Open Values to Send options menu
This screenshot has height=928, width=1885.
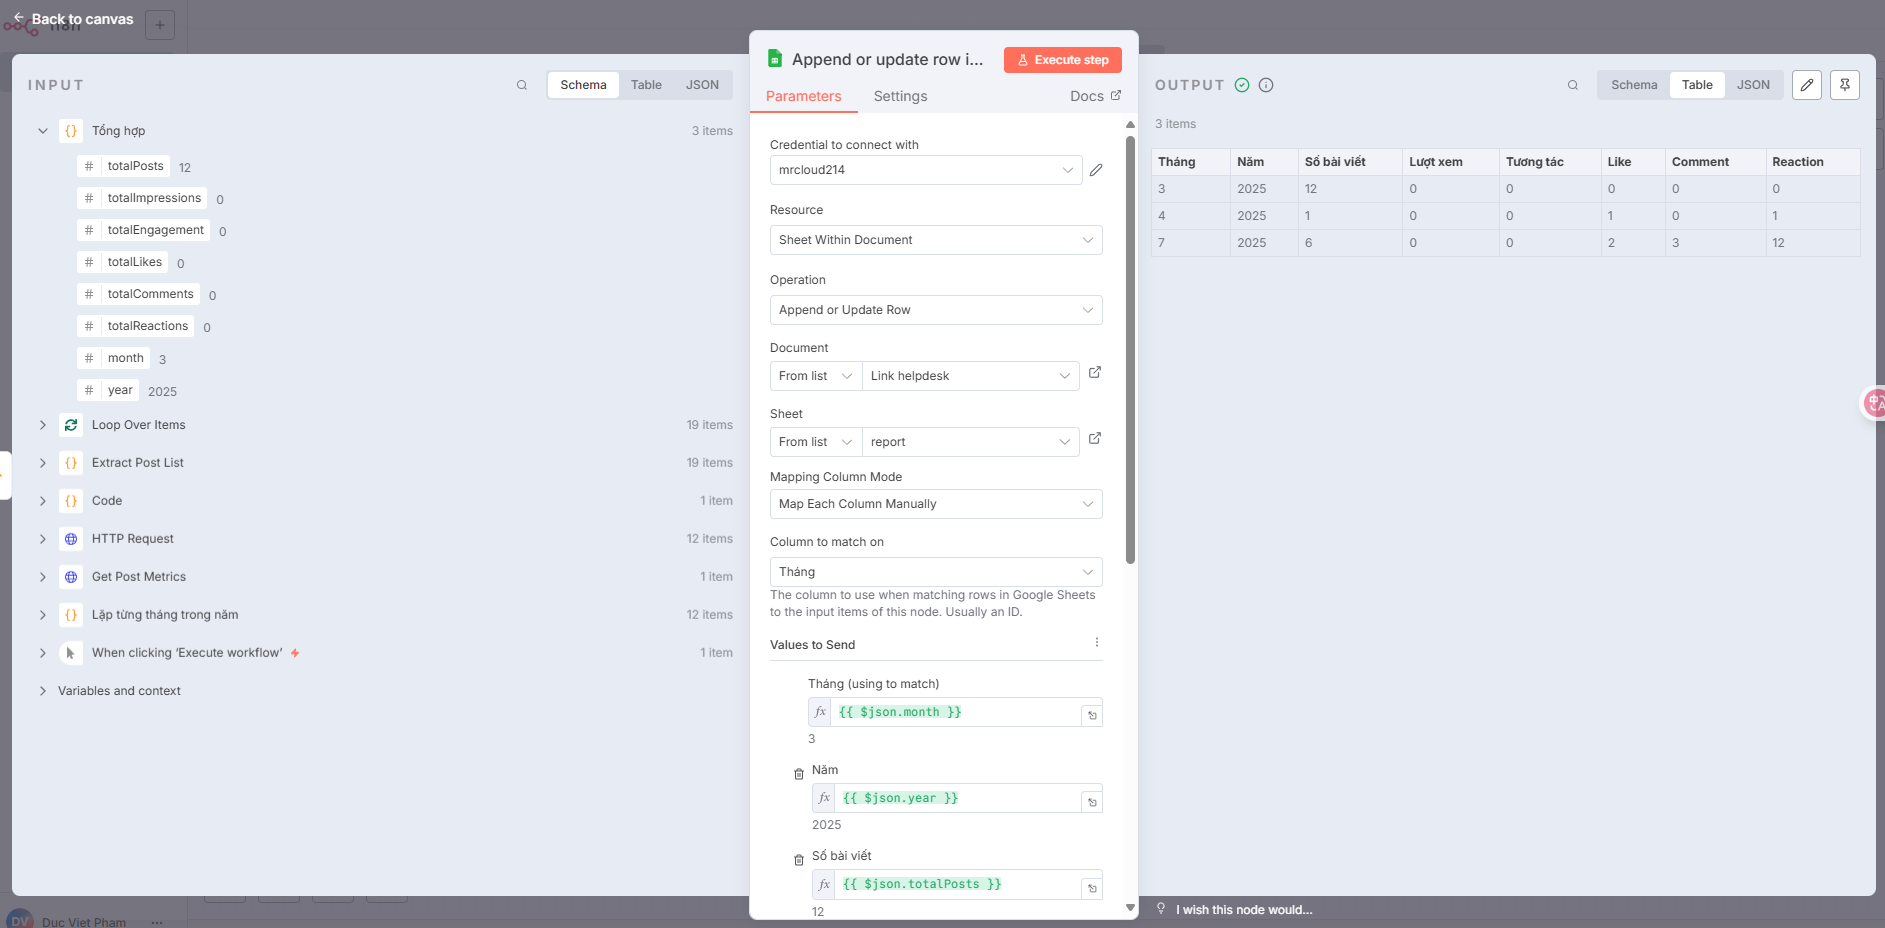[x=1097, y=643]
